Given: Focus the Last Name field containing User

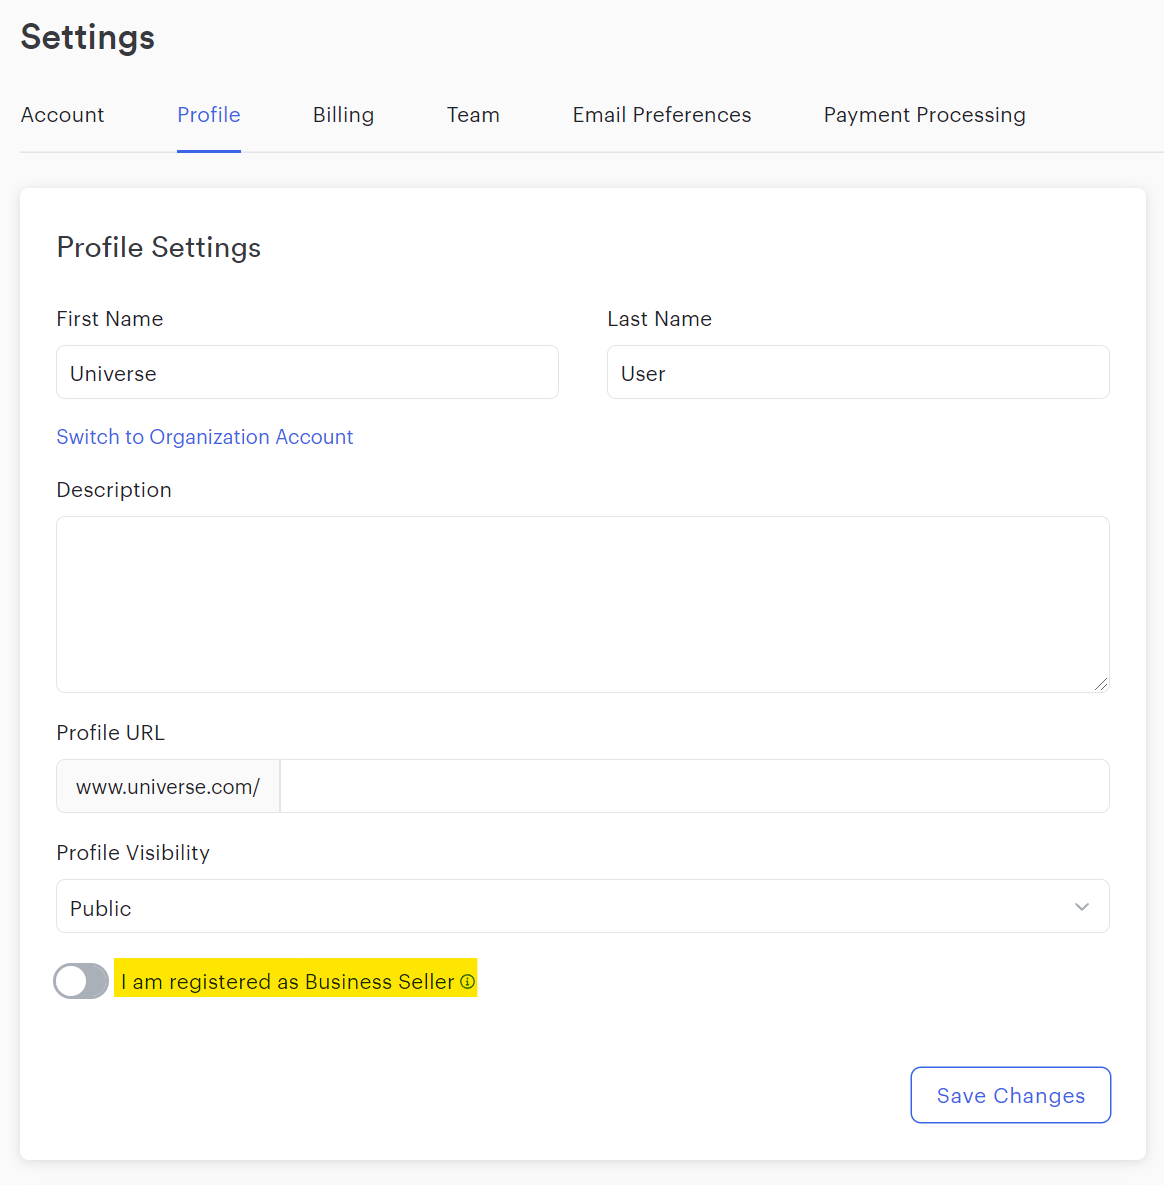Looking at the screenshot, I should point(858,373).
